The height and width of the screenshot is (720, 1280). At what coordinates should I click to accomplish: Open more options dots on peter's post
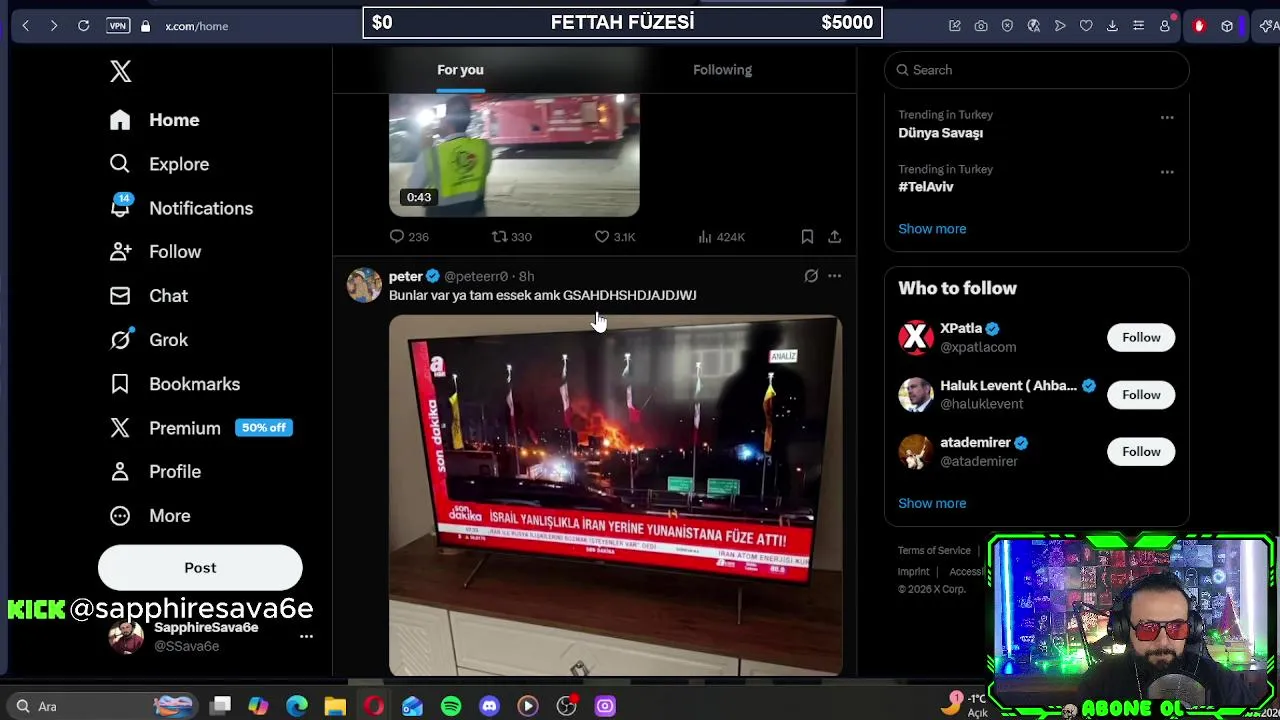[834, 276]
